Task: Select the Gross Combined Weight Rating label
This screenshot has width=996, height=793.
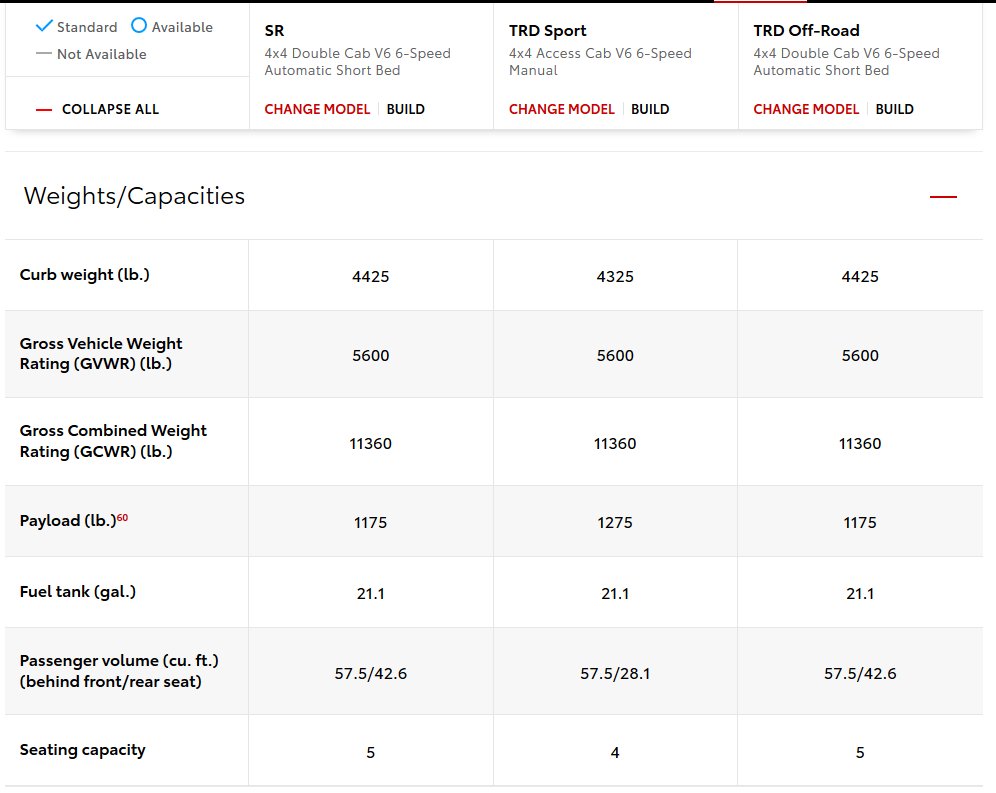Action: [x=113, y=441]
